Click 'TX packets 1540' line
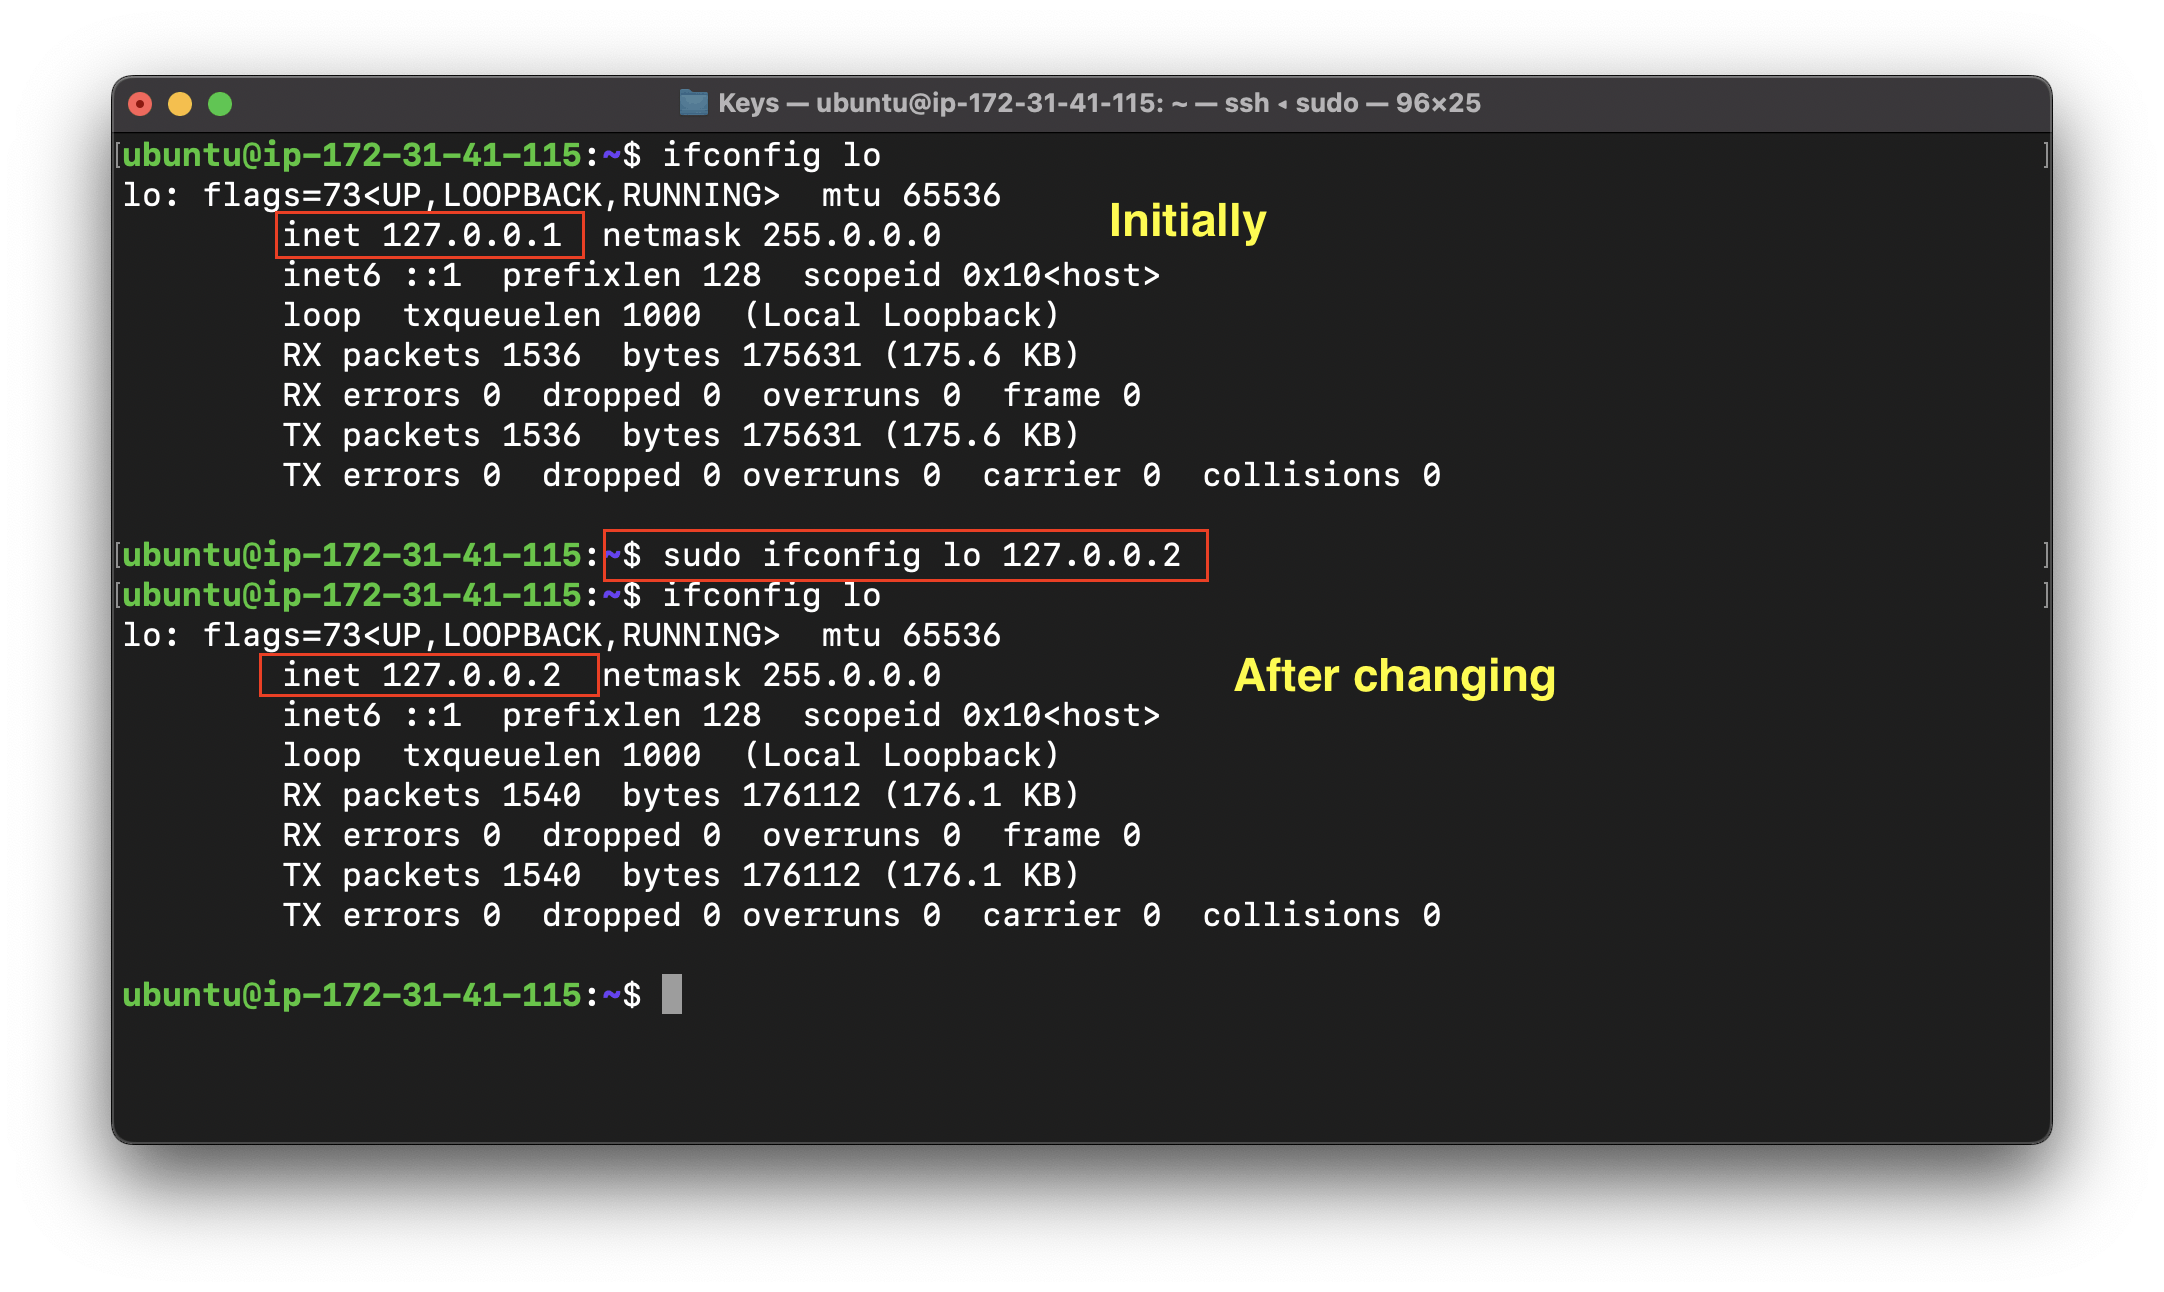The image size is (2164, 1292). tap(681, 875)
